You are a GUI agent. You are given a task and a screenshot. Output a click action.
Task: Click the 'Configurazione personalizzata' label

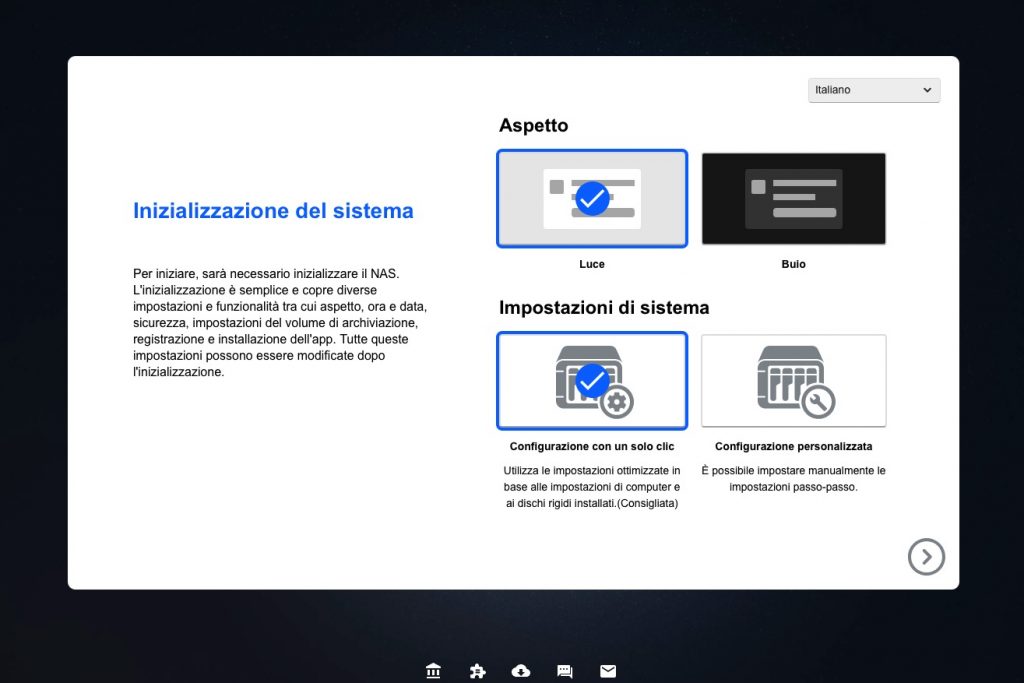tap(793, 447)
